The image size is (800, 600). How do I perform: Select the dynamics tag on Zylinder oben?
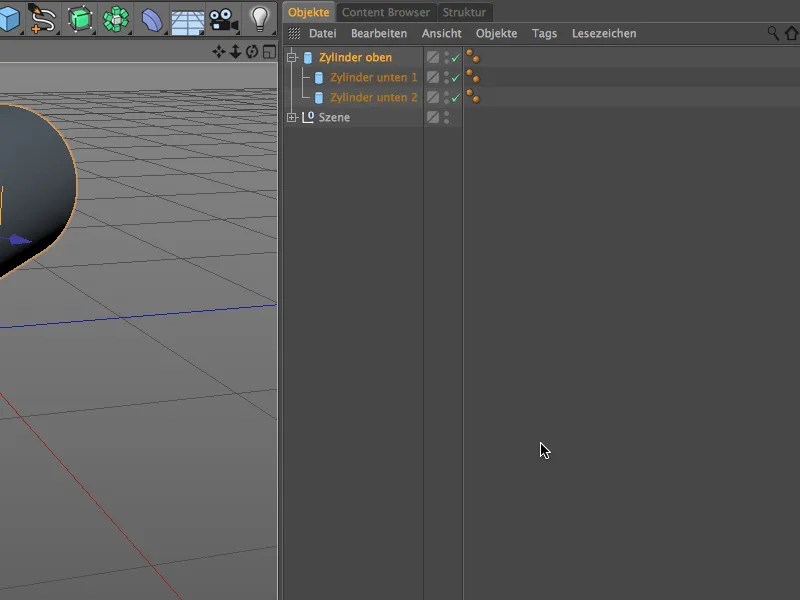[473, 57]
